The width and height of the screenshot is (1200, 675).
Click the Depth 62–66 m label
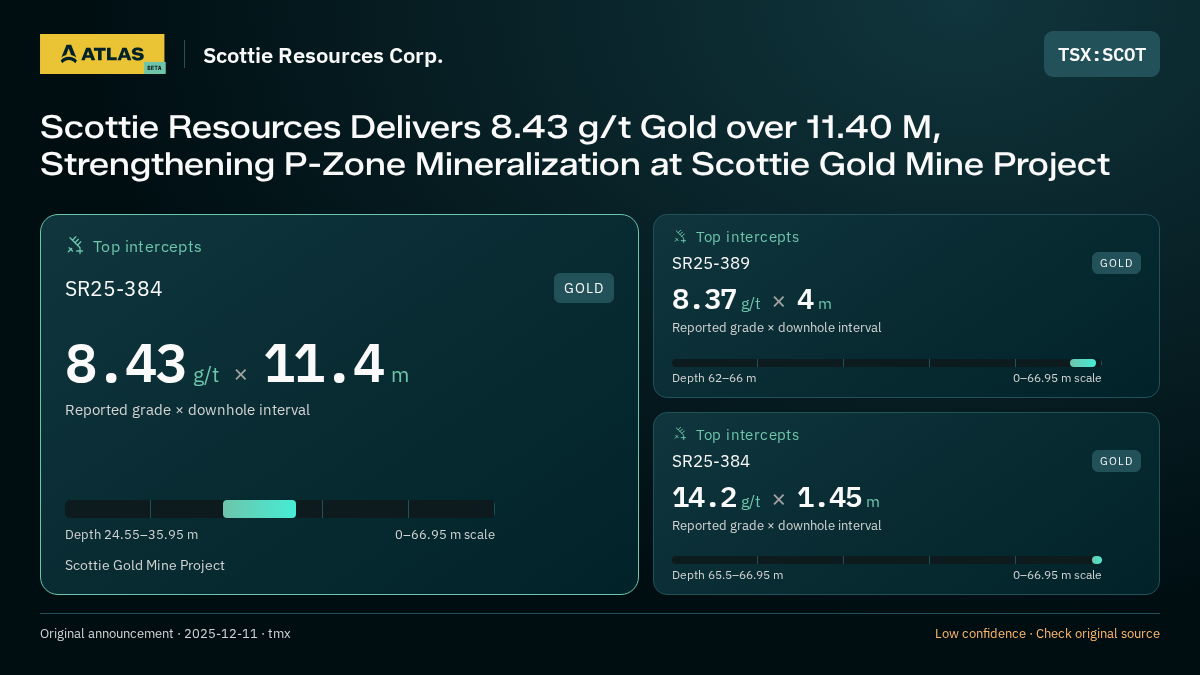coord(714,378)
